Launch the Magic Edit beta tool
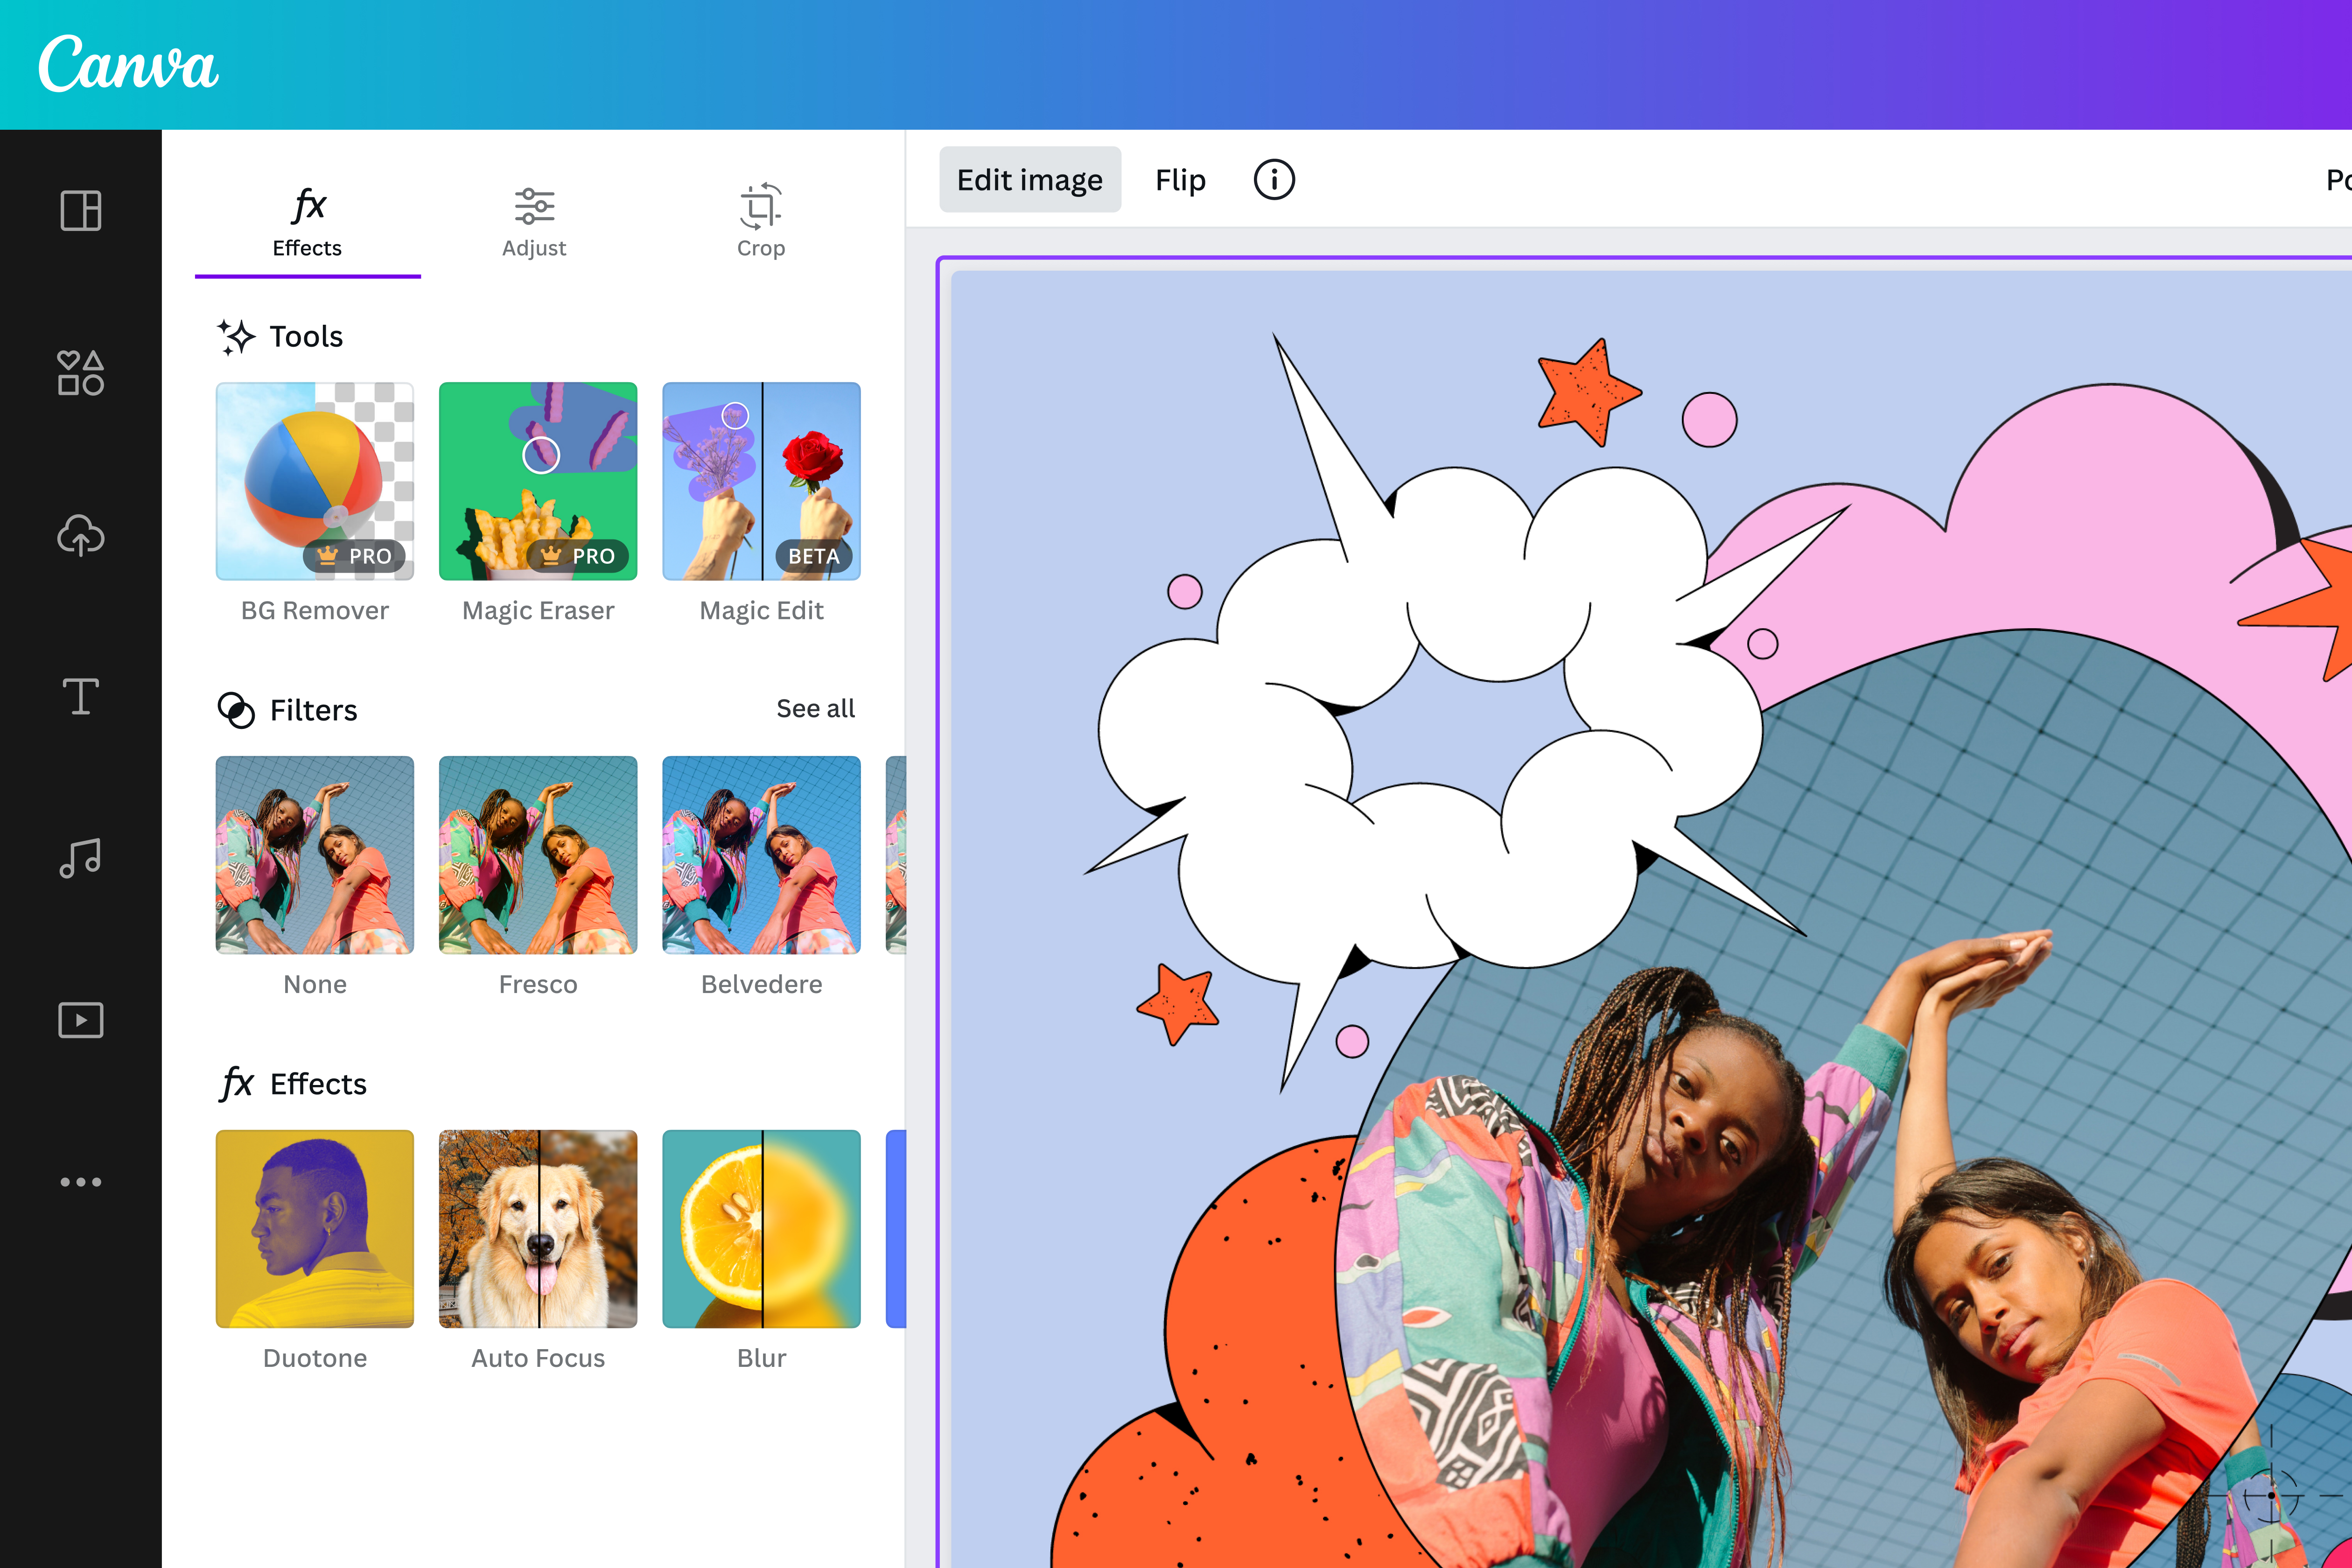2352x1568 pixels. (761, 482)
